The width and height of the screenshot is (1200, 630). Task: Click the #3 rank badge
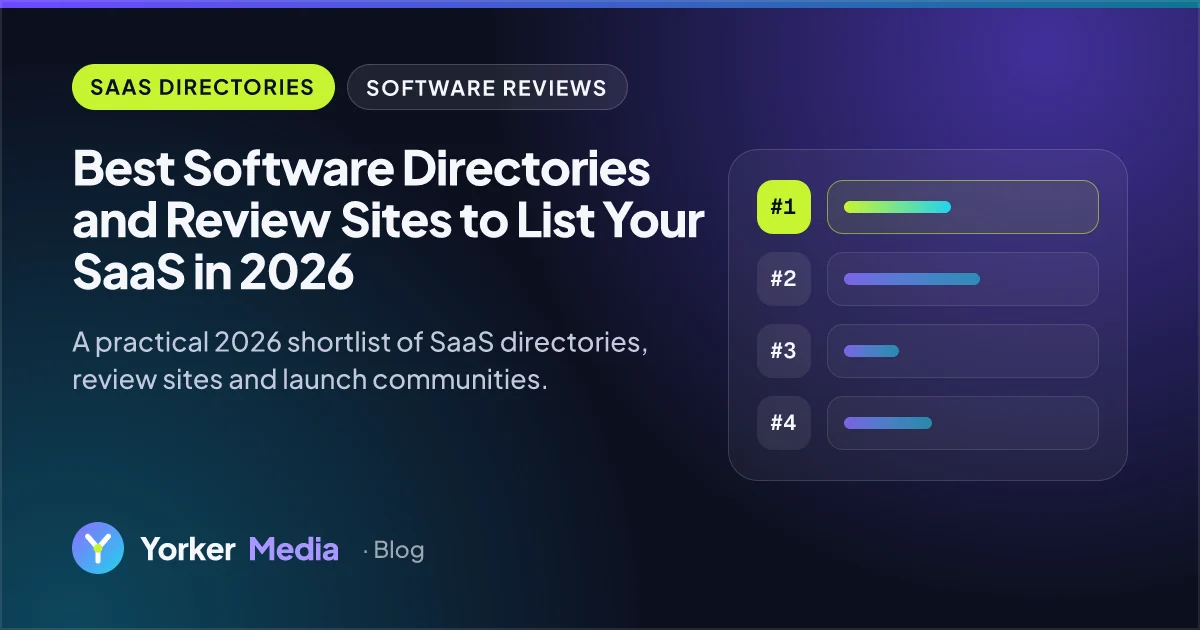(783, 351)
